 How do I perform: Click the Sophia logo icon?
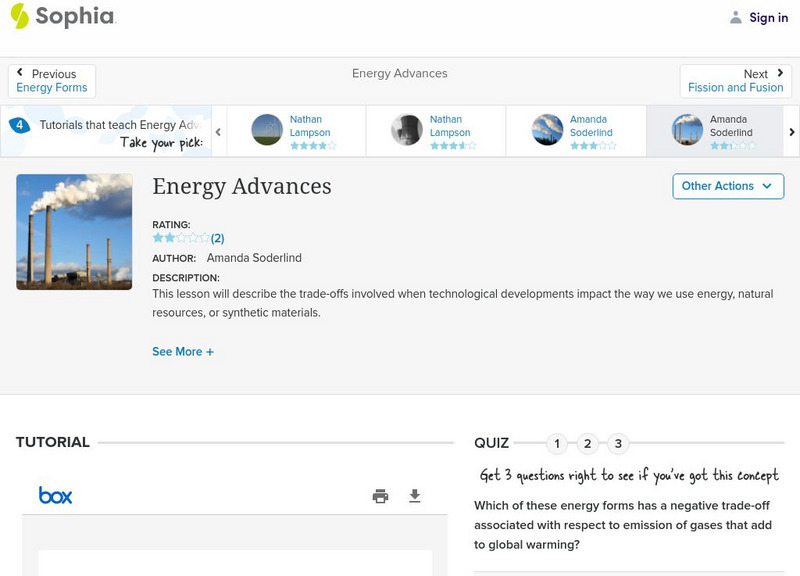[x=20, y=16]
